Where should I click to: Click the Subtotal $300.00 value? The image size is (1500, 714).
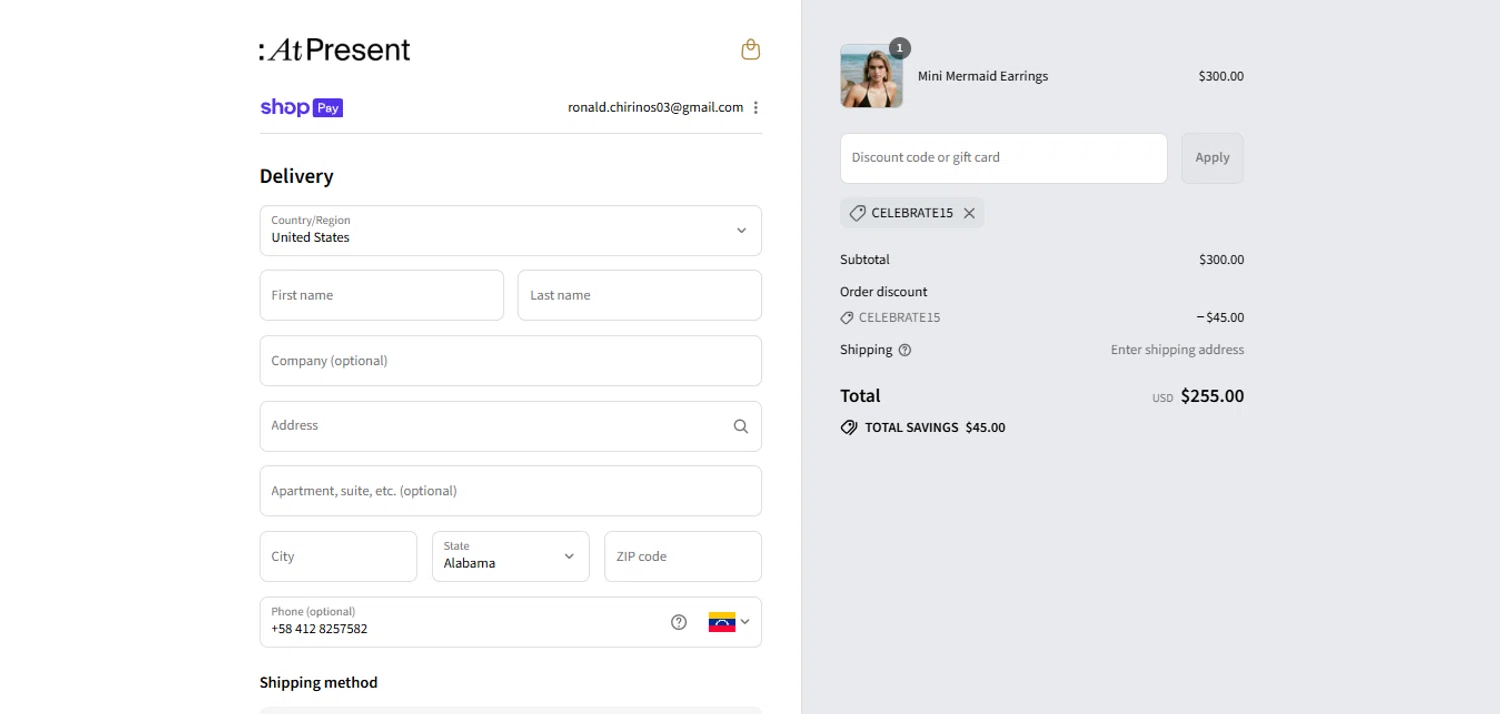[x=1221, y=260]
